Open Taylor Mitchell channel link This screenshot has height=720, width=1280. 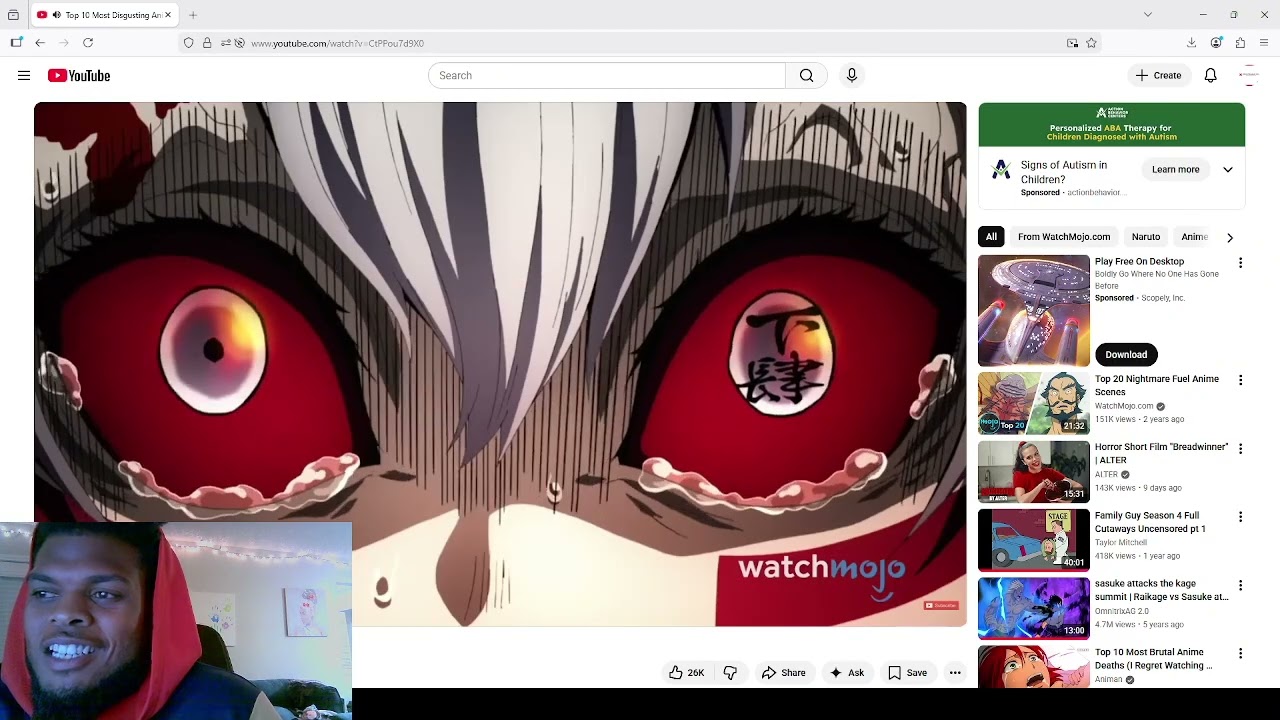(x=1123, y=542)
